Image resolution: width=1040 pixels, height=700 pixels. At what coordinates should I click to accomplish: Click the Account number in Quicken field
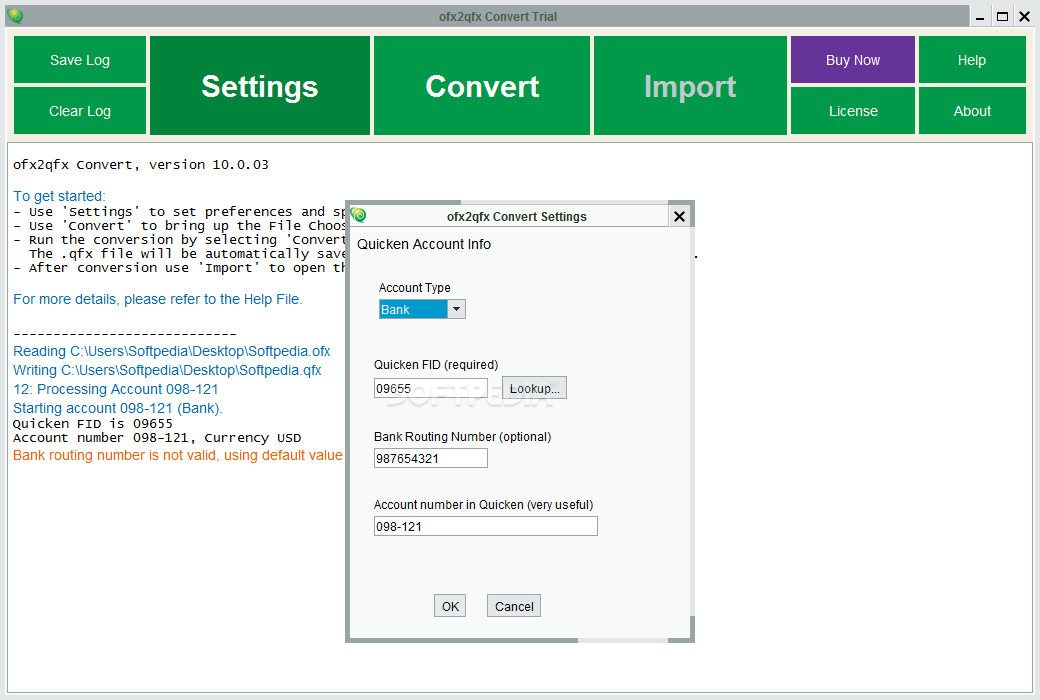[486, 526]
